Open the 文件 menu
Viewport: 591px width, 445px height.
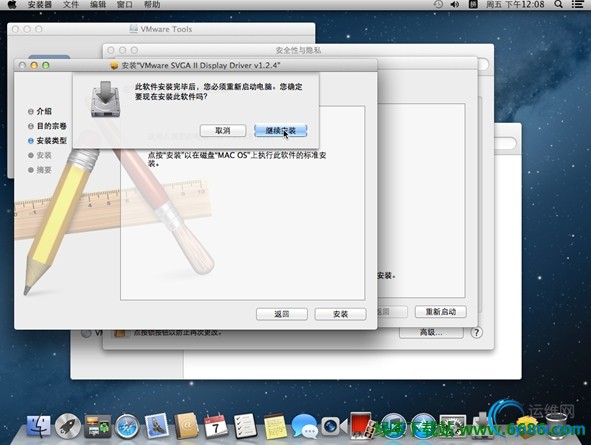click(x=70, y=5)
